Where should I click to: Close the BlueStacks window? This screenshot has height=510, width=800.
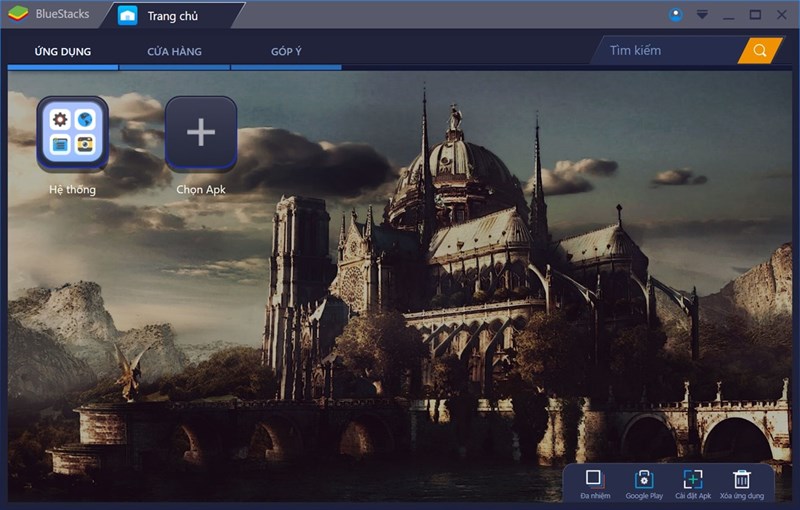(782, 15)
